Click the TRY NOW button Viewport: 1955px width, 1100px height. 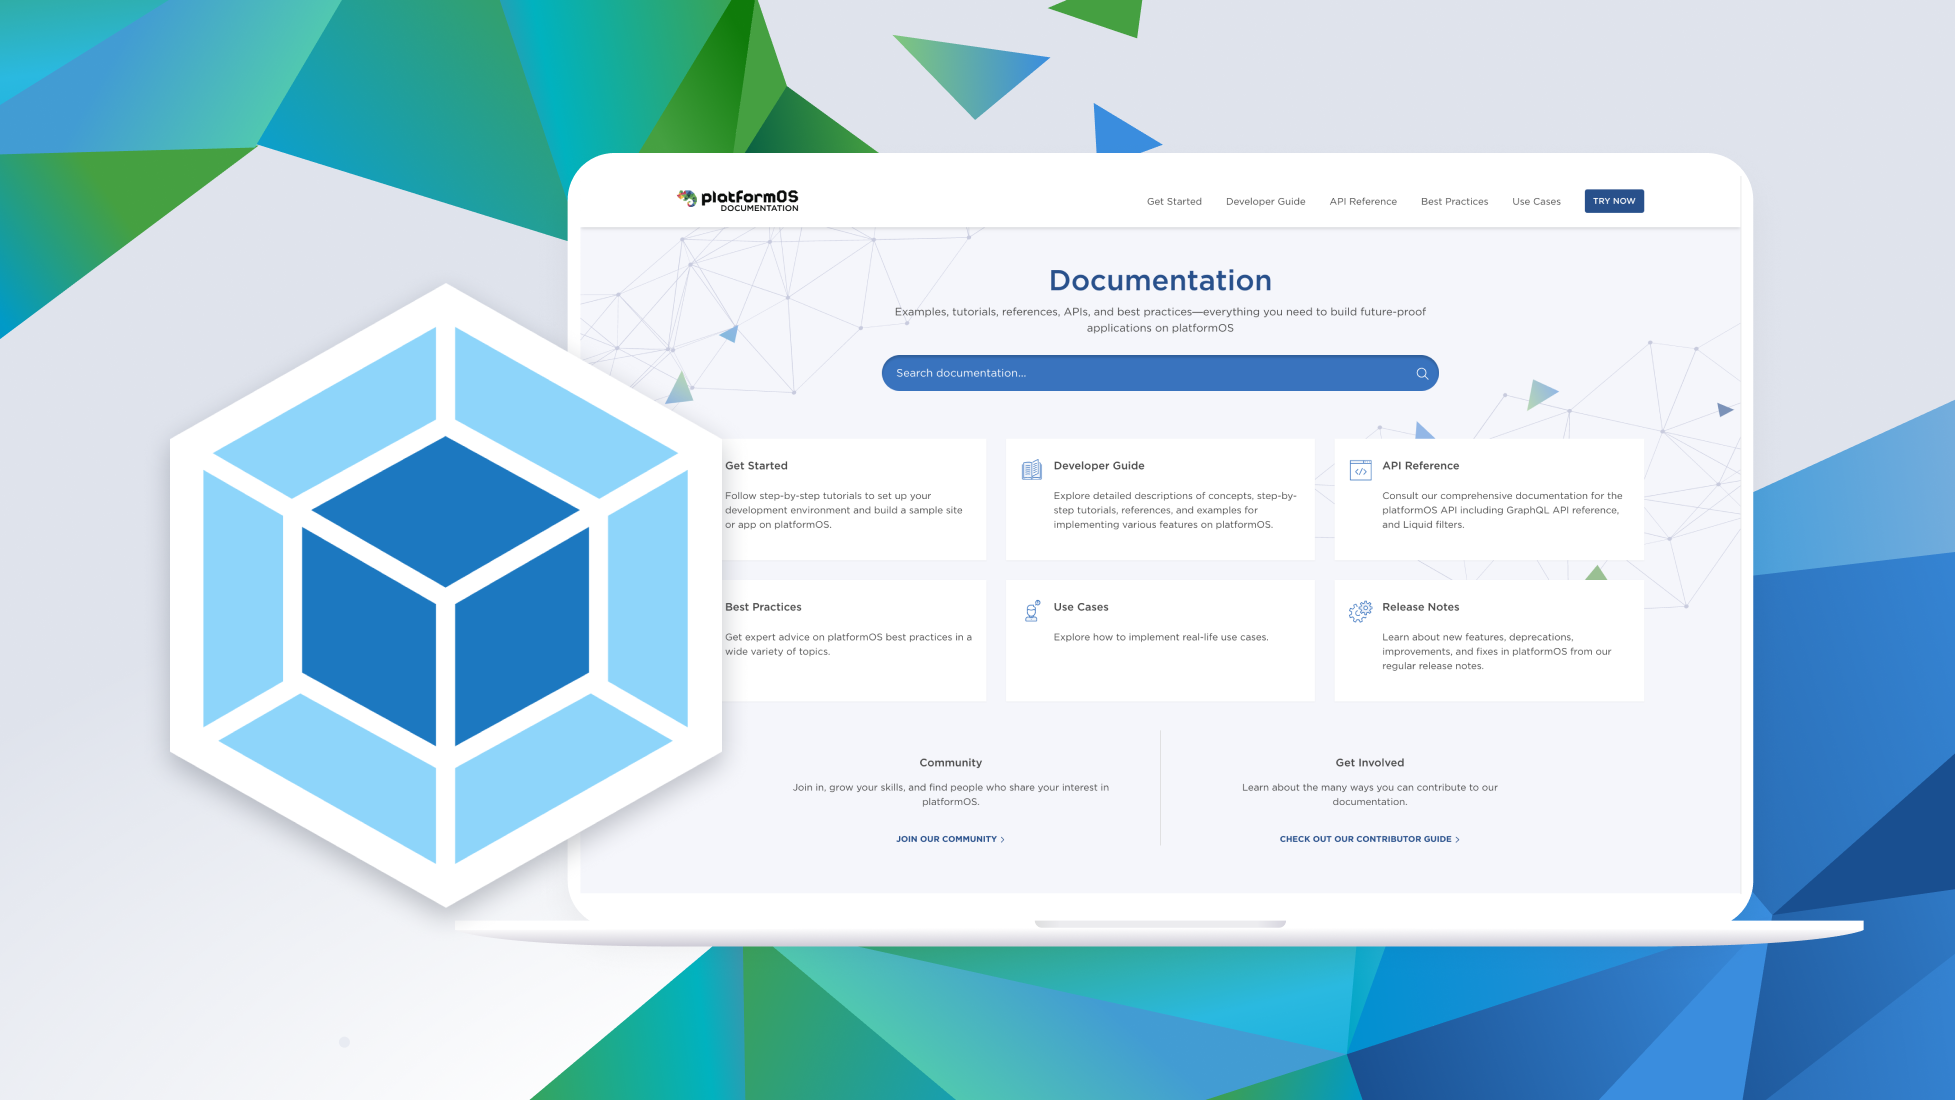click(x=1611, y=200)
